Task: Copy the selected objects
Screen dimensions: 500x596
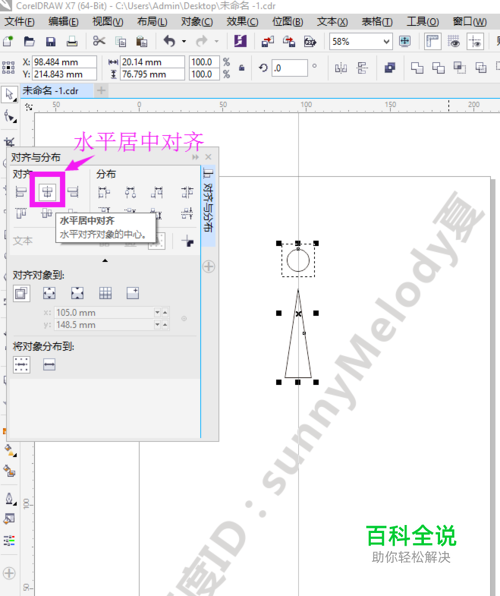Action: pos(121,41)
